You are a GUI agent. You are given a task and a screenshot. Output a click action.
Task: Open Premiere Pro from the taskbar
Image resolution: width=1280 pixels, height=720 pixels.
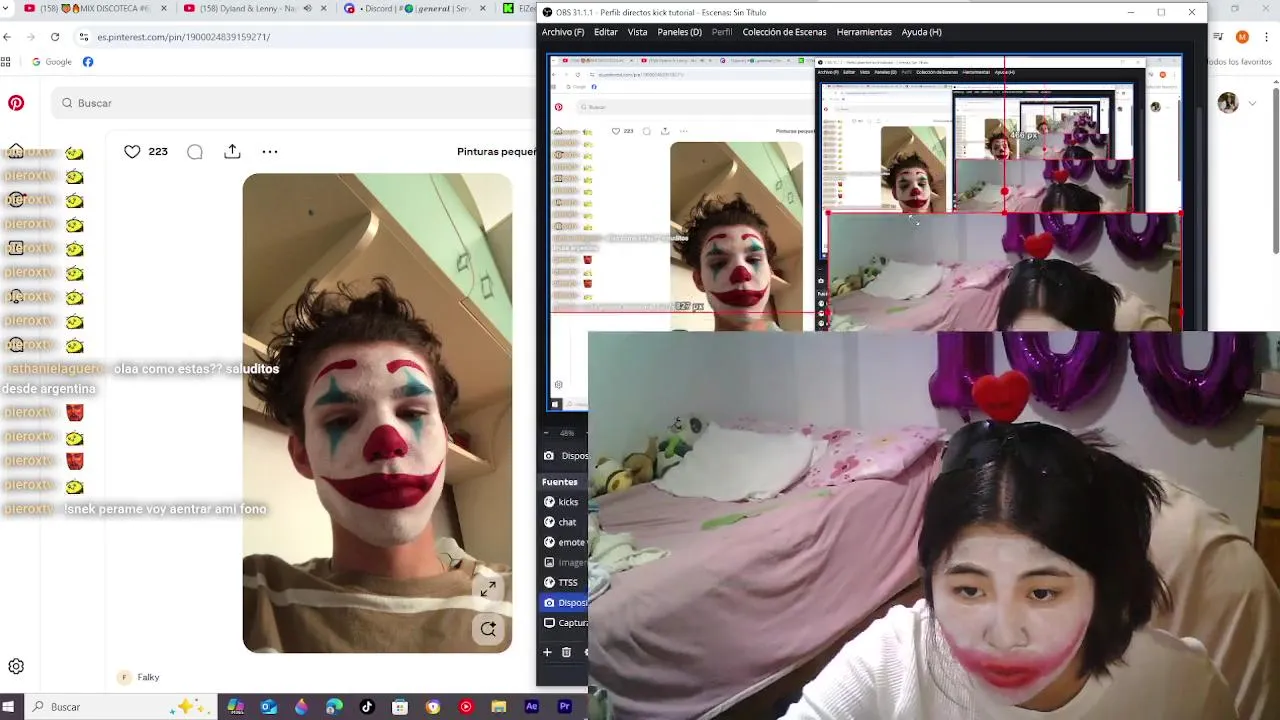[x=565, y=707]
